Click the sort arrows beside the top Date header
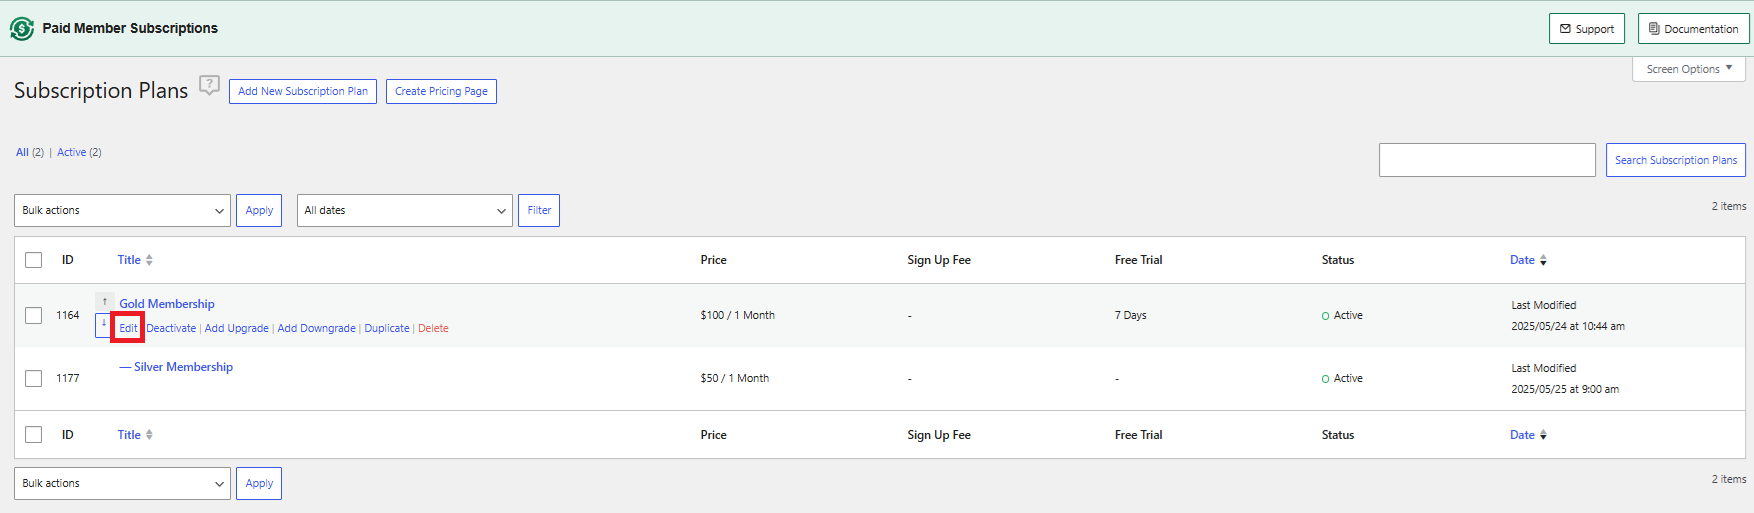Viewport: 1754px width, 513px height. pos(1543,260)
